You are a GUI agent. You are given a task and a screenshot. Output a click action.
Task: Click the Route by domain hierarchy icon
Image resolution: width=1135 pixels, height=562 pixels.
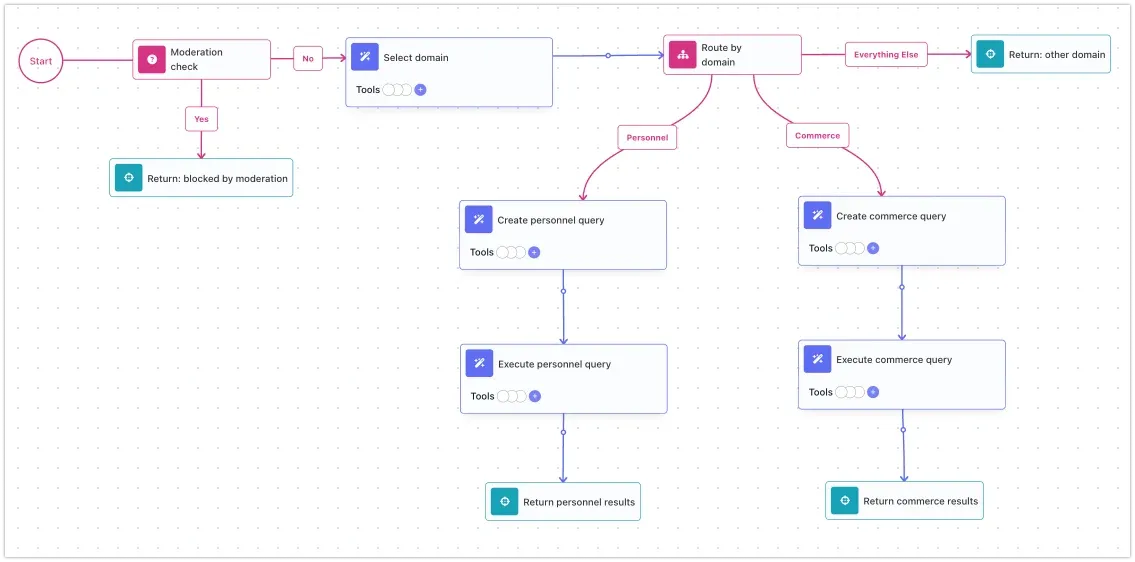click(x=683, y=54)
